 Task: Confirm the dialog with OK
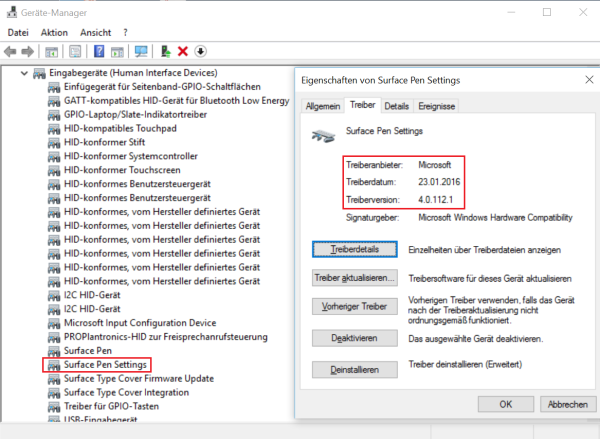[x=506, y=404]
